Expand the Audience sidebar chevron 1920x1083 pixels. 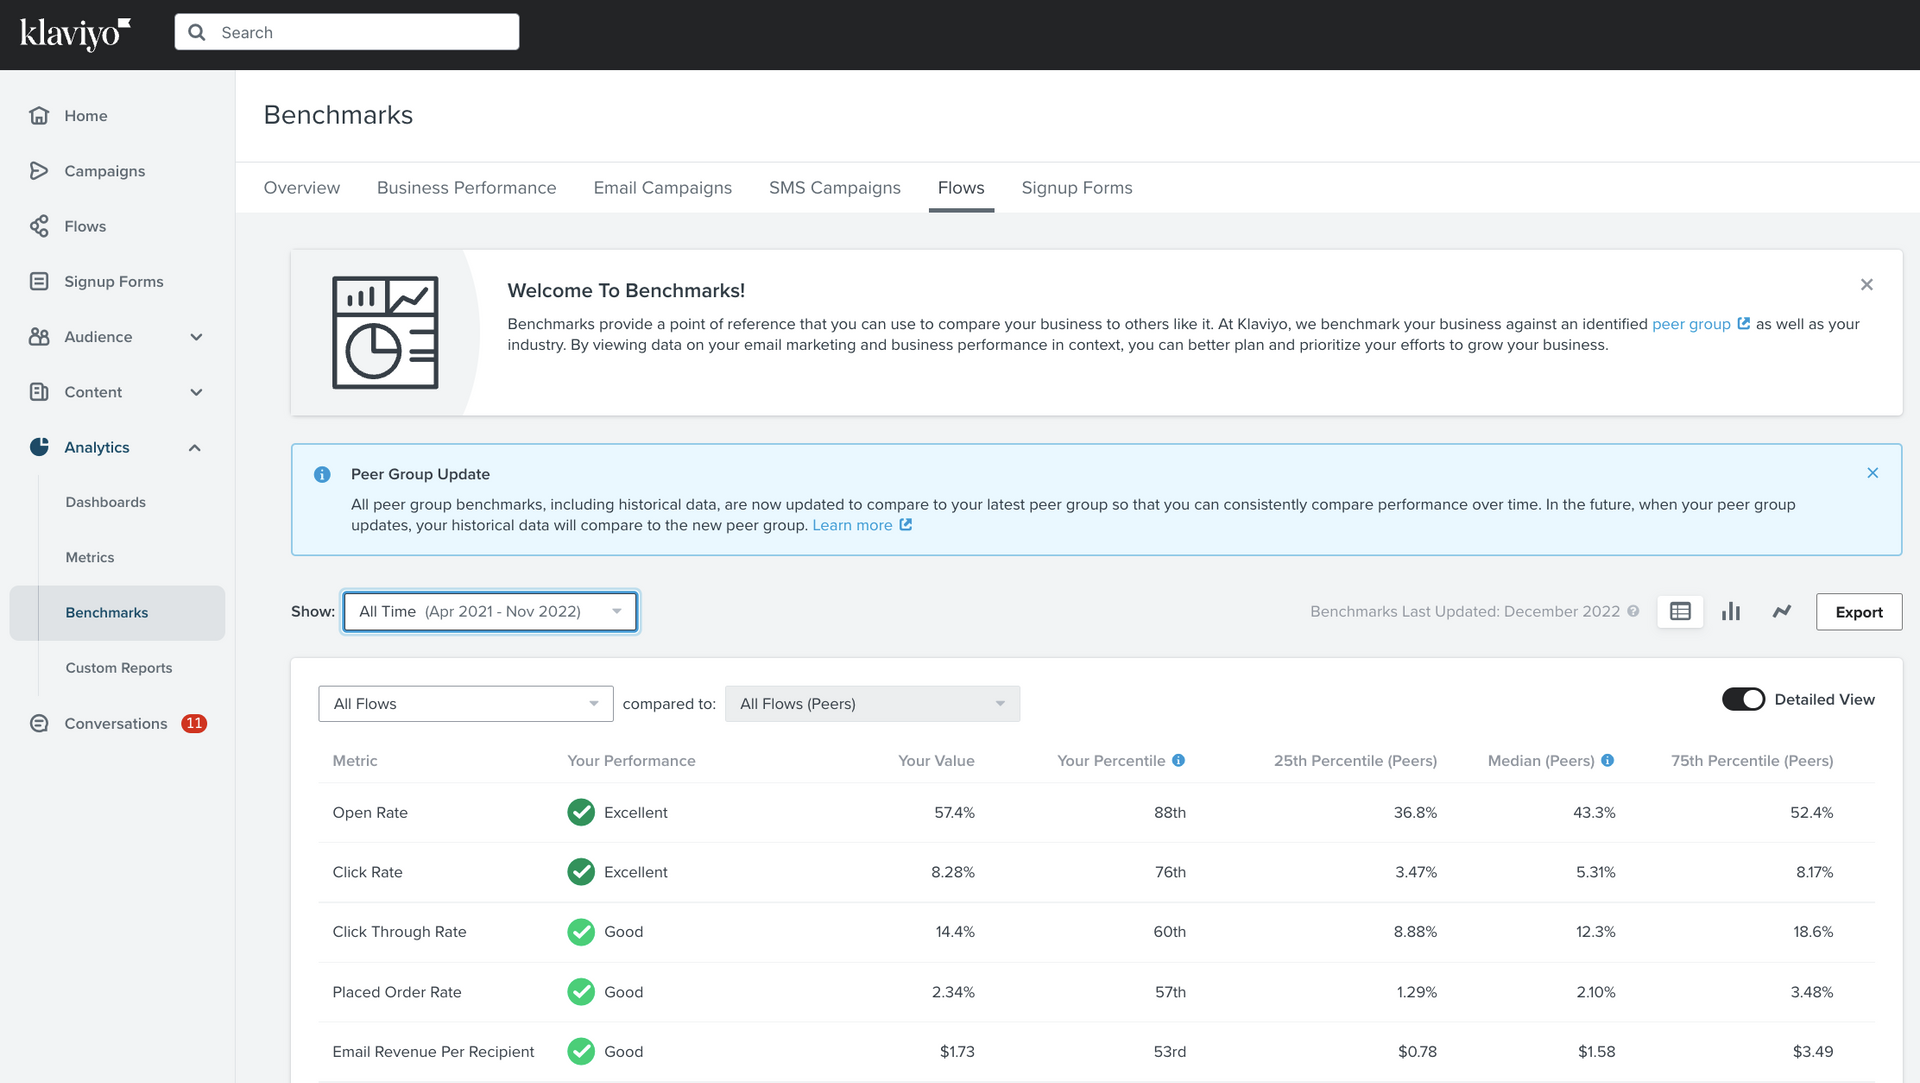point(196,337)
